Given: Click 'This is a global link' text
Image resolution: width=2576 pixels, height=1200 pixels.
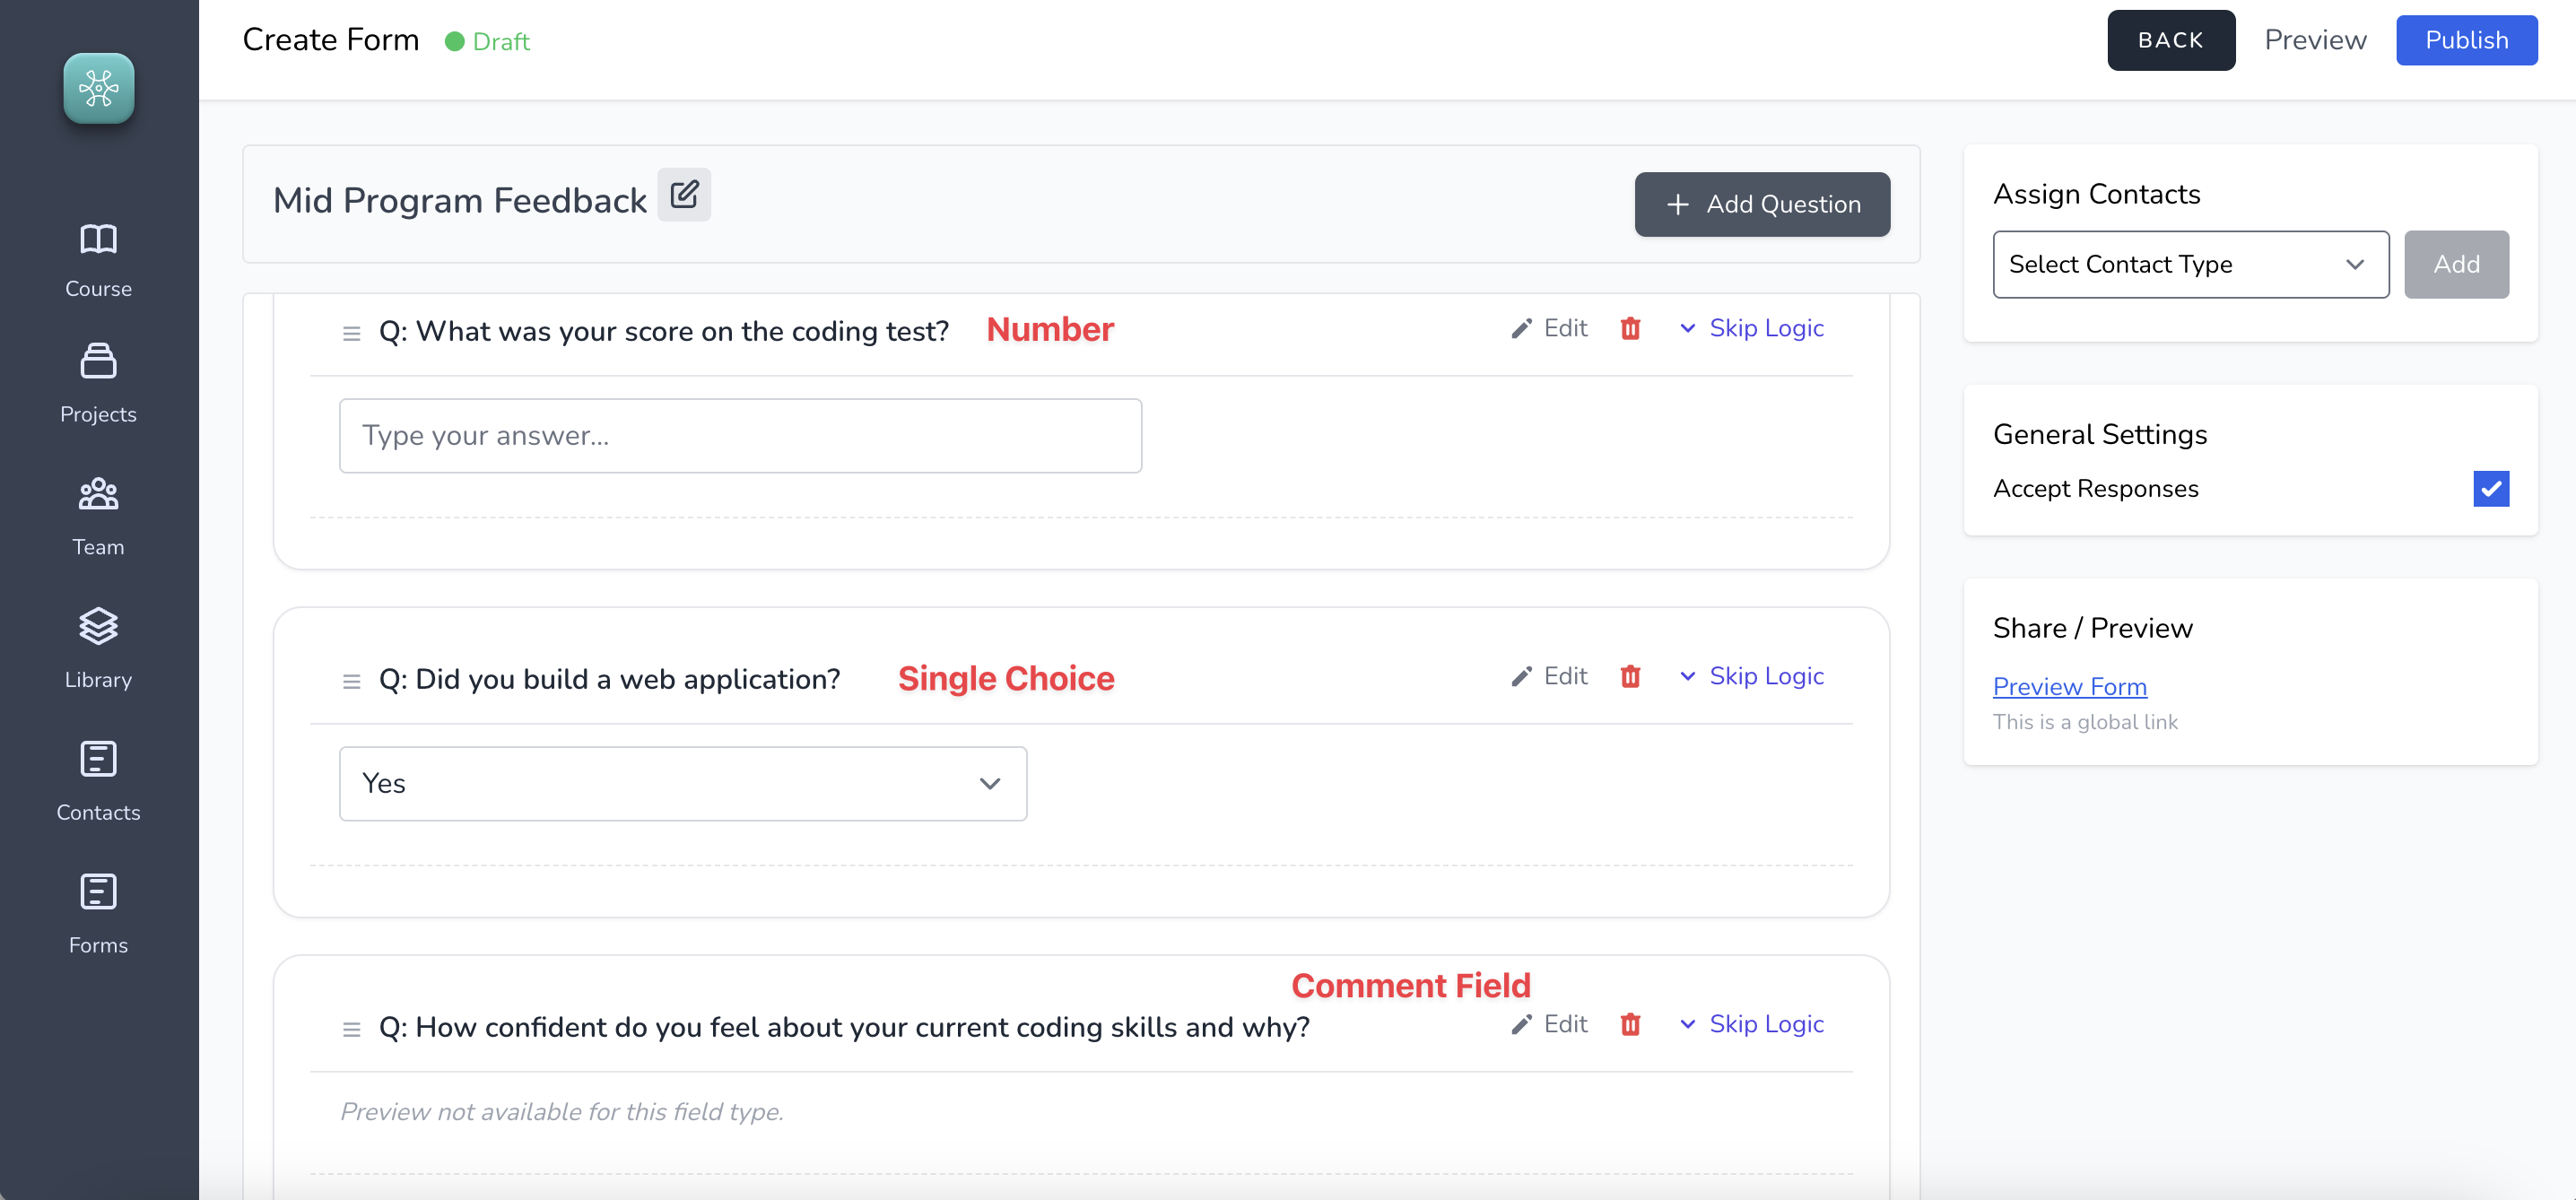Looking at the screenshot, I should [x=2085, y=722].
